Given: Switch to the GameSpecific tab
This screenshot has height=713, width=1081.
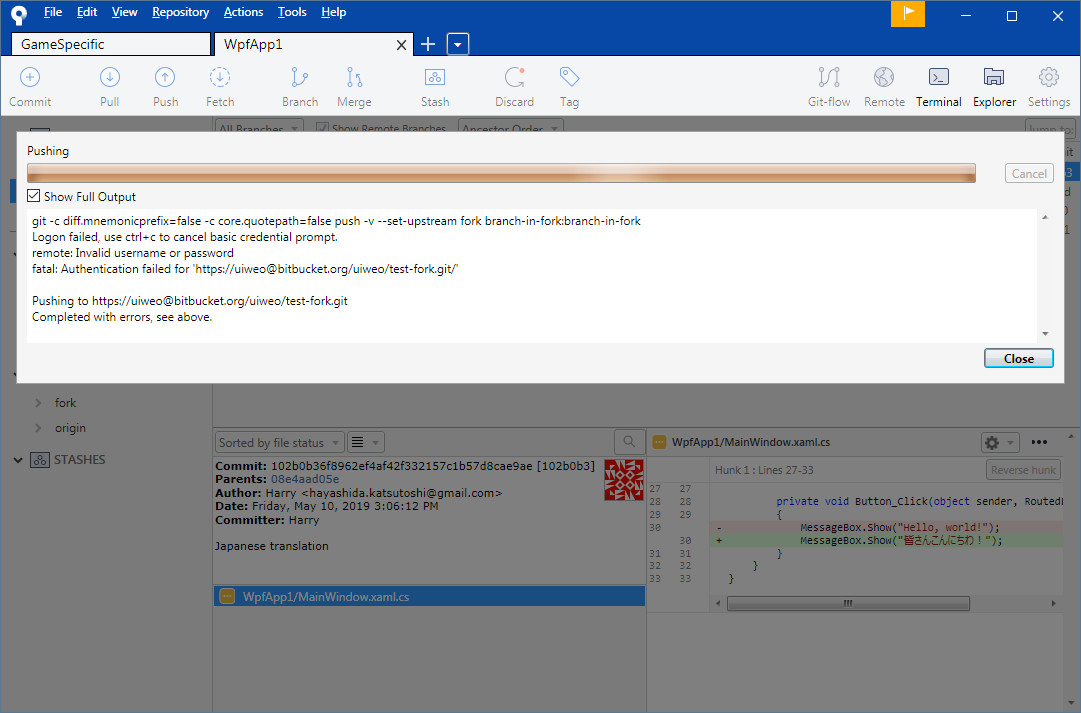Looking at the screenshot, I should point(111,44).
